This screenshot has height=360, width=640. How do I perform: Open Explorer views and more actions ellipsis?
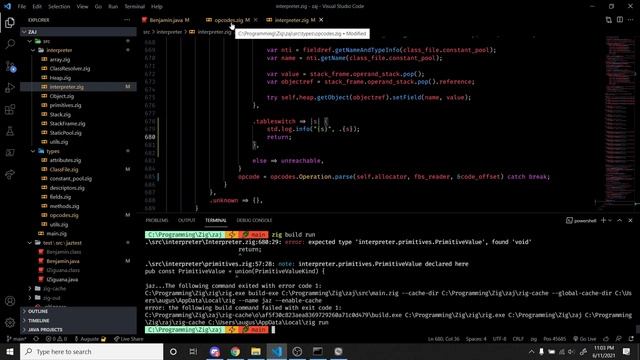[127, 20]
